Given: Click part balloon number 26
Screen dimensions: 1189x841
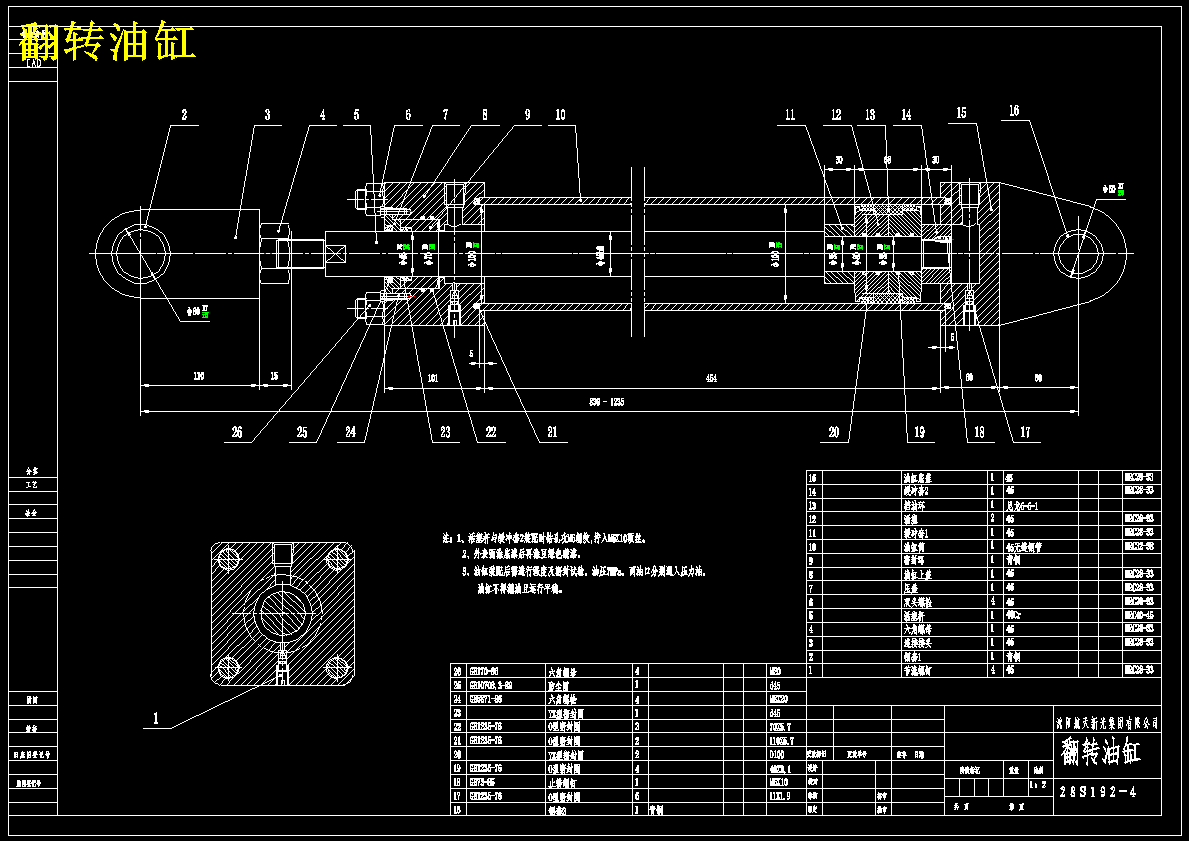Looking at the screenshot, I should tap(237, 432).
